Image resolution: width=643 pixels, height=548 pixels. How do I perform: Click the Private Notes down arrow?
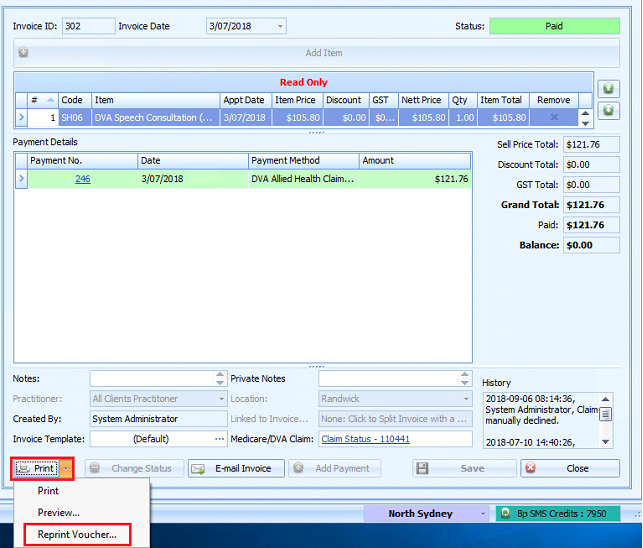click(465, 383)
